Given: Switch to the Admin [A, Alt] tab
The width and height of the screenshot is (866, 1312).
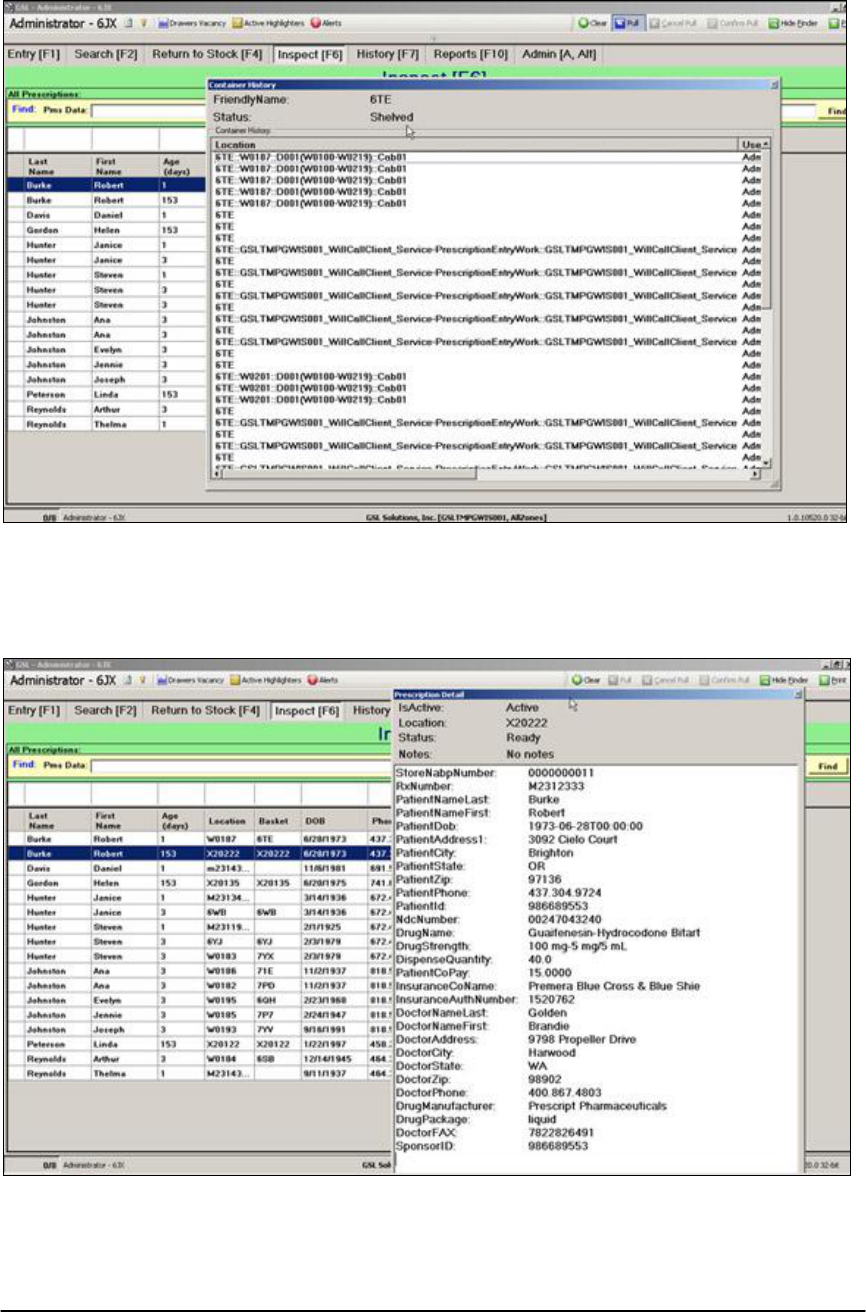Looking at the screenshot, I should (559, 53).
